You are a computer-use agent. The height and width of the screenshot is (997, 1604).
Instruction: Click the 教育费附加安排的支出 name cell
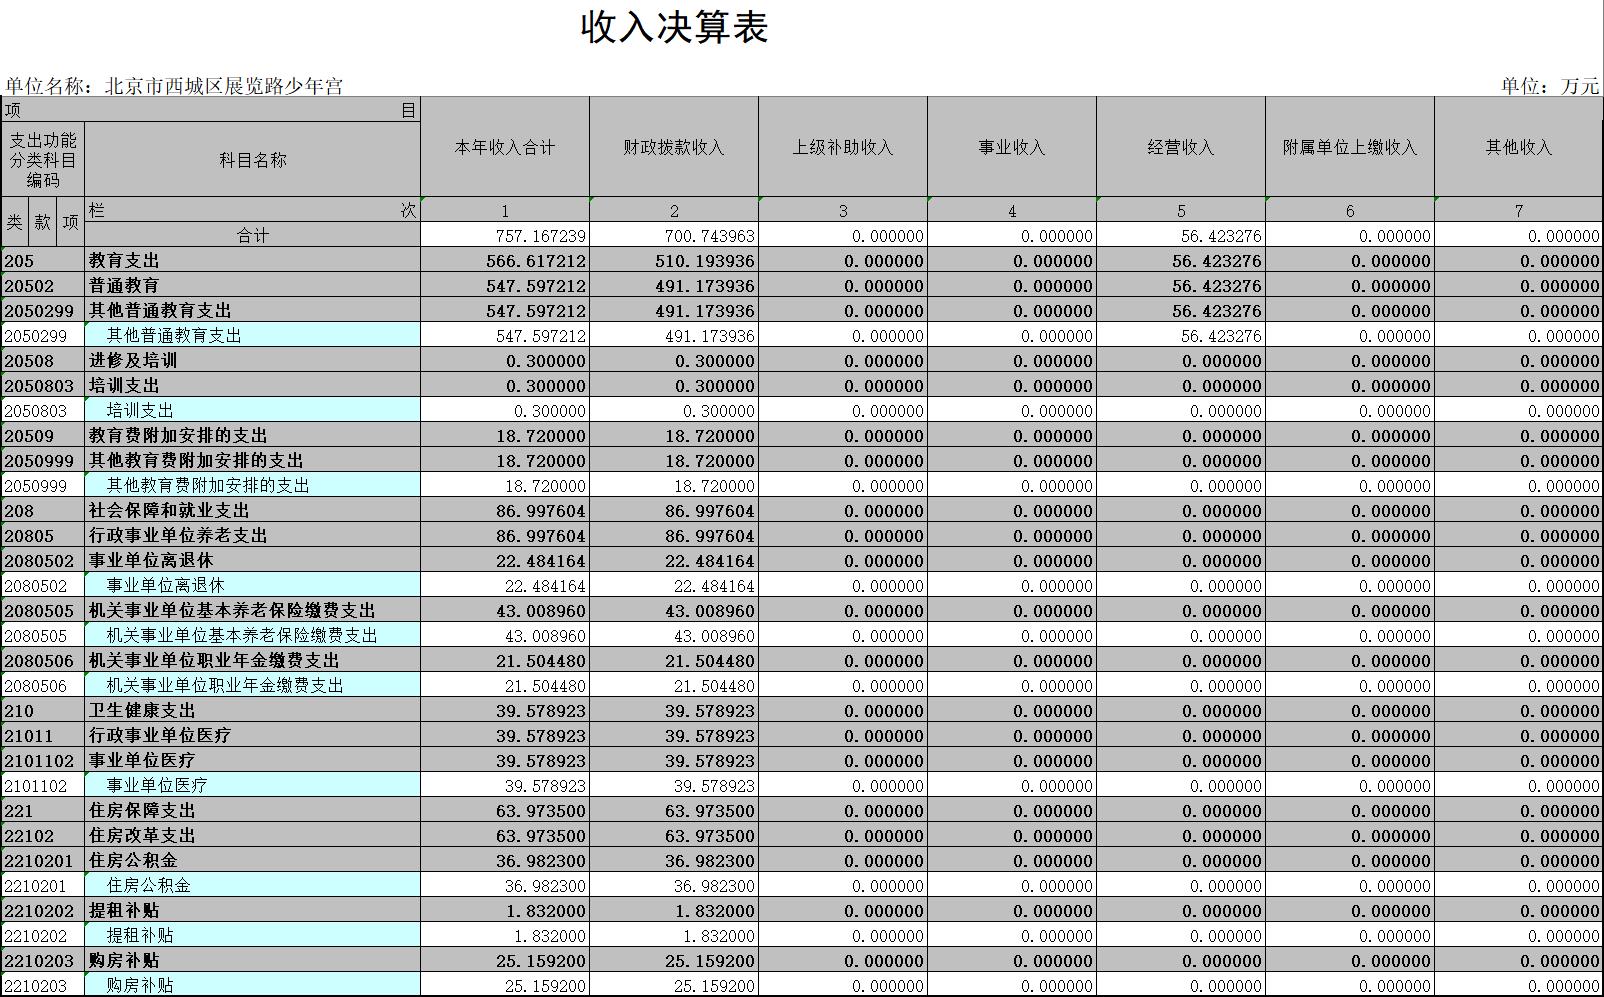click(253, 435)
